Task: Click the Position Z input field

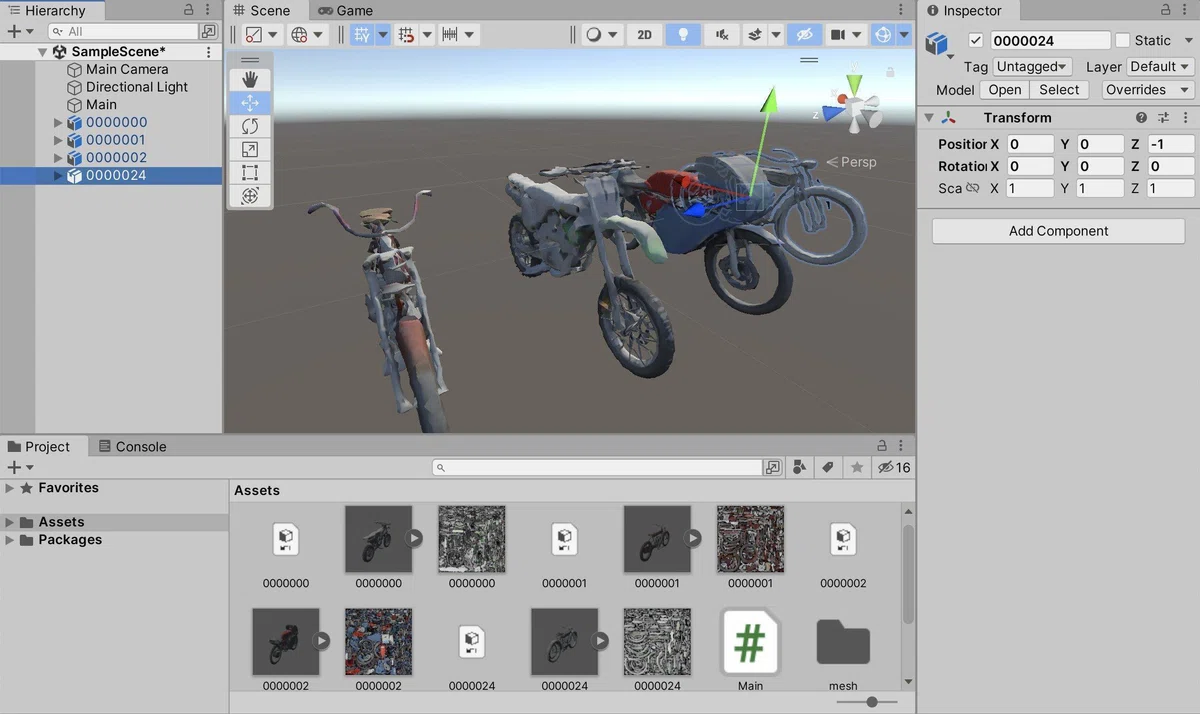Action: pos(1170,144)
